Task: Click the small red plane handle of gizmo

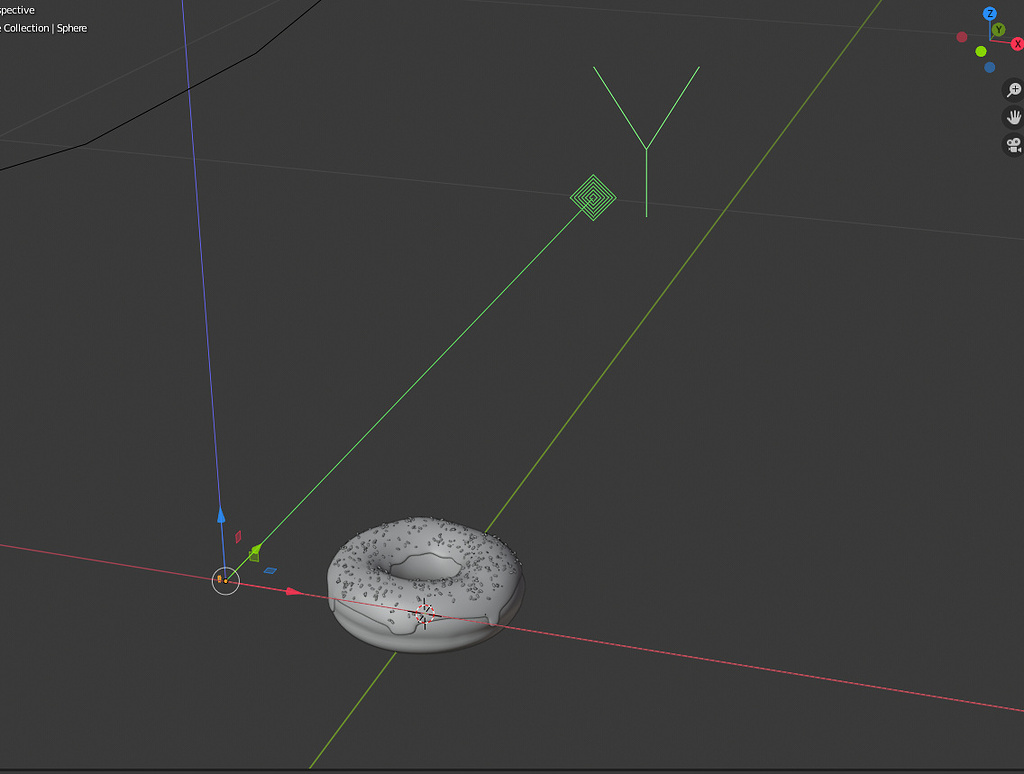Action: pos(238,536)
